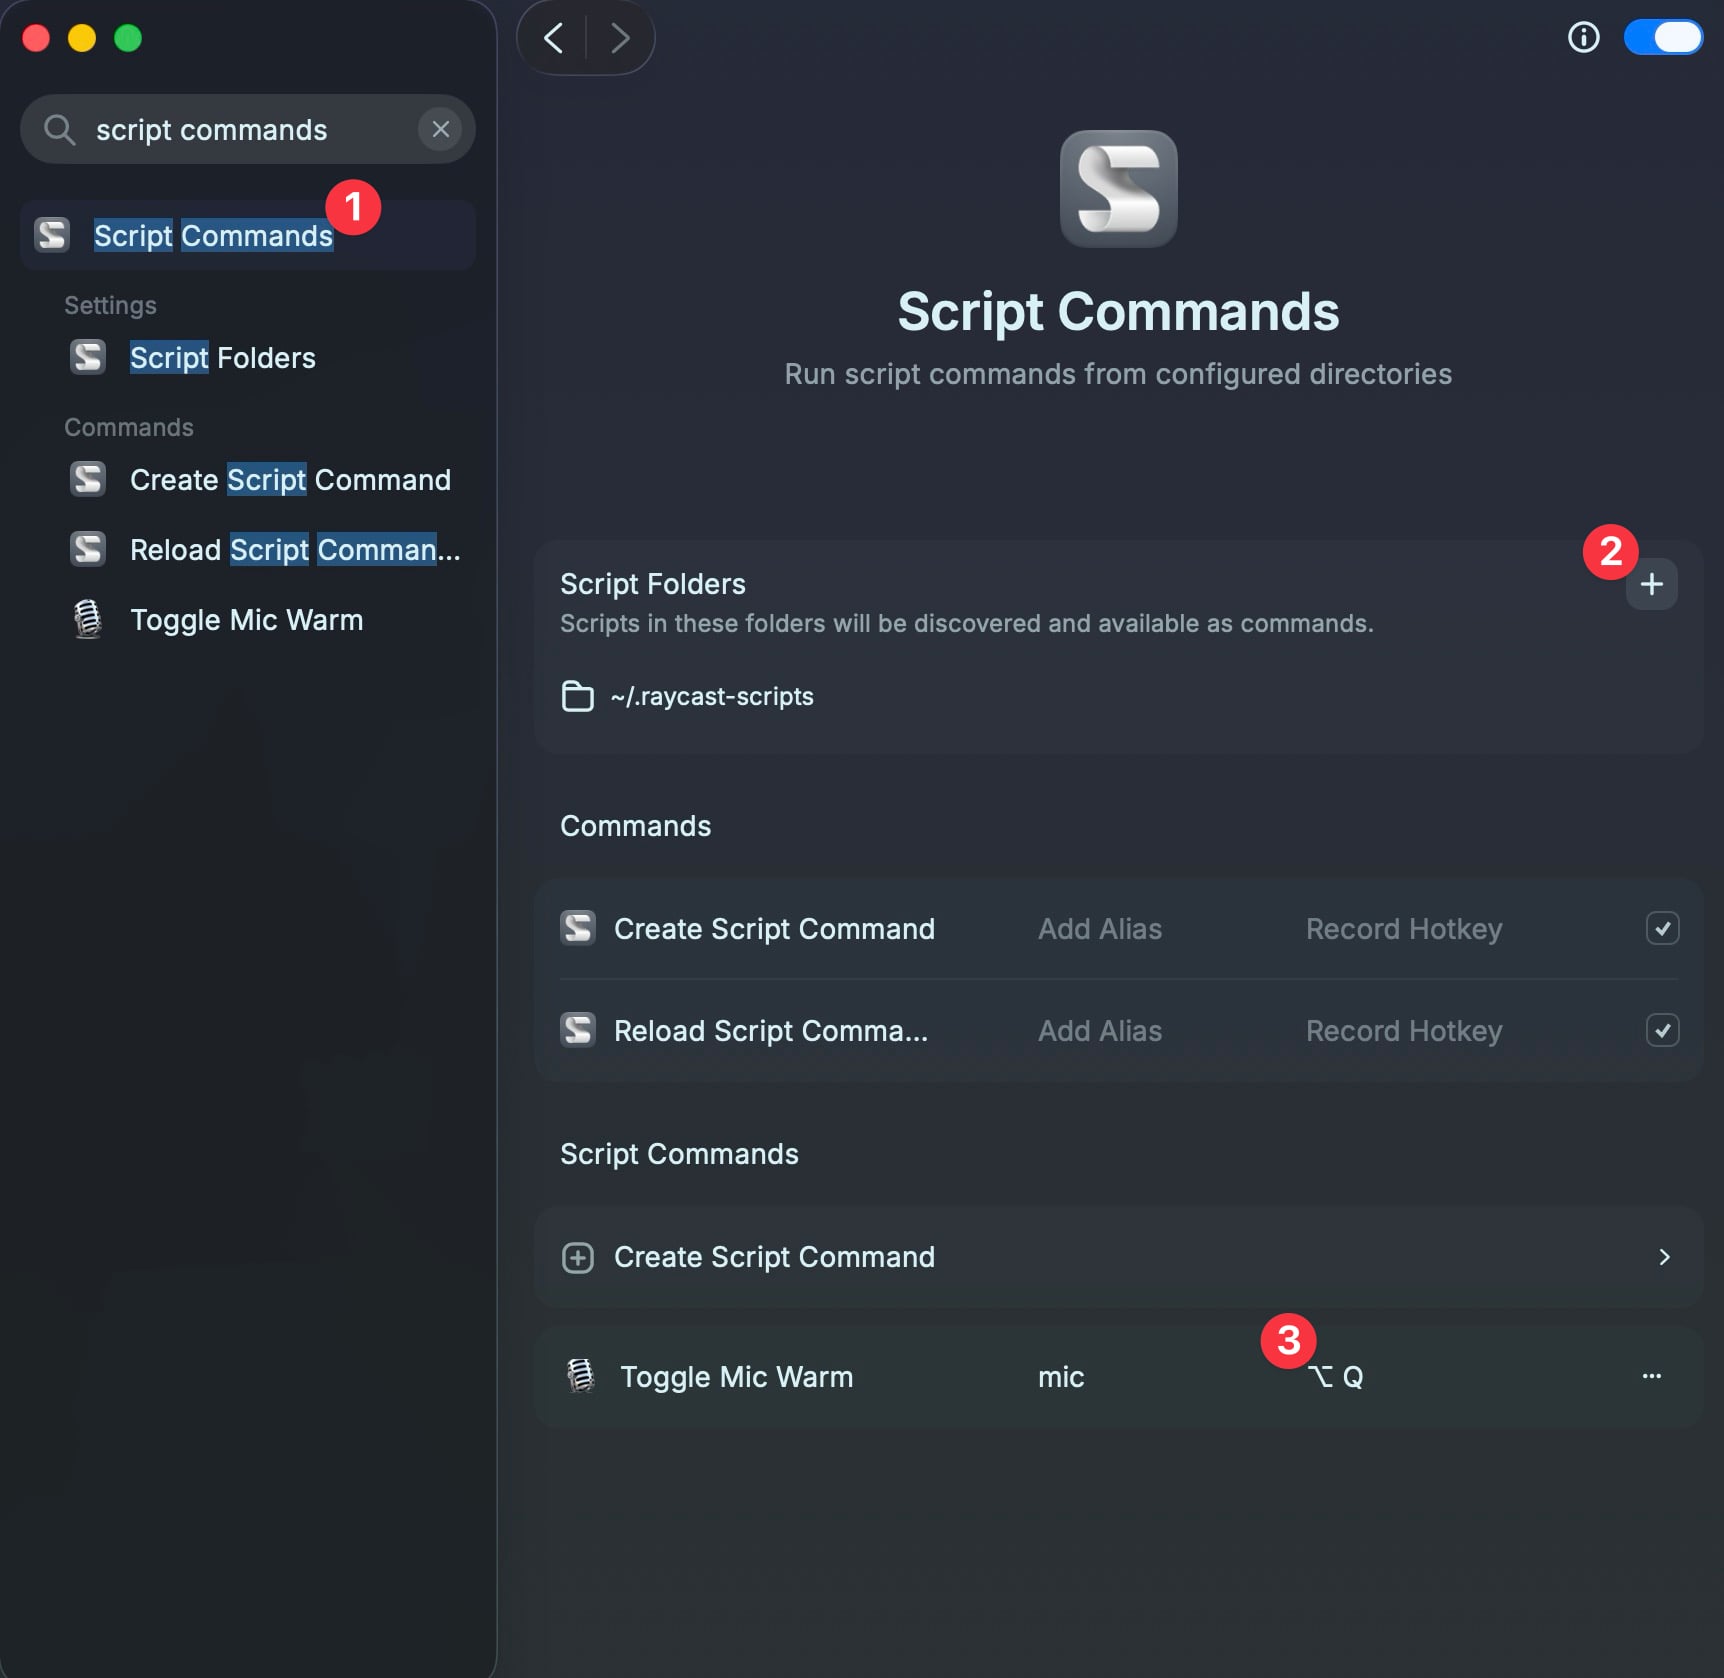1724x1678 pixels.
Task: Click the large Script Commands app icon
Action: click(1118, 189)
